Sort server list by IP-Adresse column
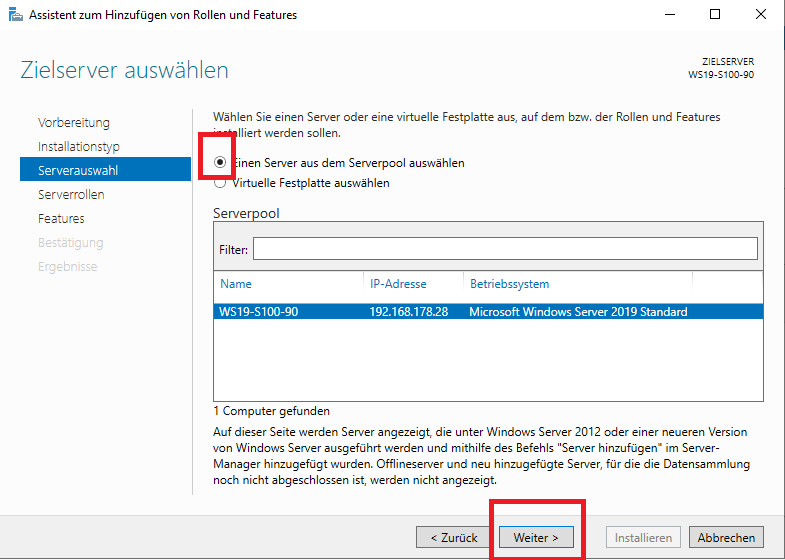Screen dimensions: 785x560 coord(400,284)
